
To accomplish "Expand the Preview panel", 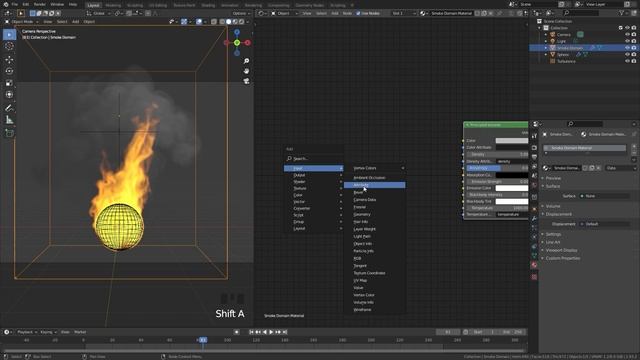I will 553,178.
